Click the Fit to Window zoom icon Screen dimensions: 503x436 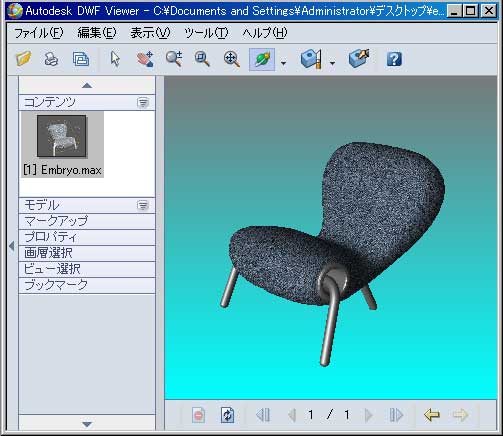(232, 59)
